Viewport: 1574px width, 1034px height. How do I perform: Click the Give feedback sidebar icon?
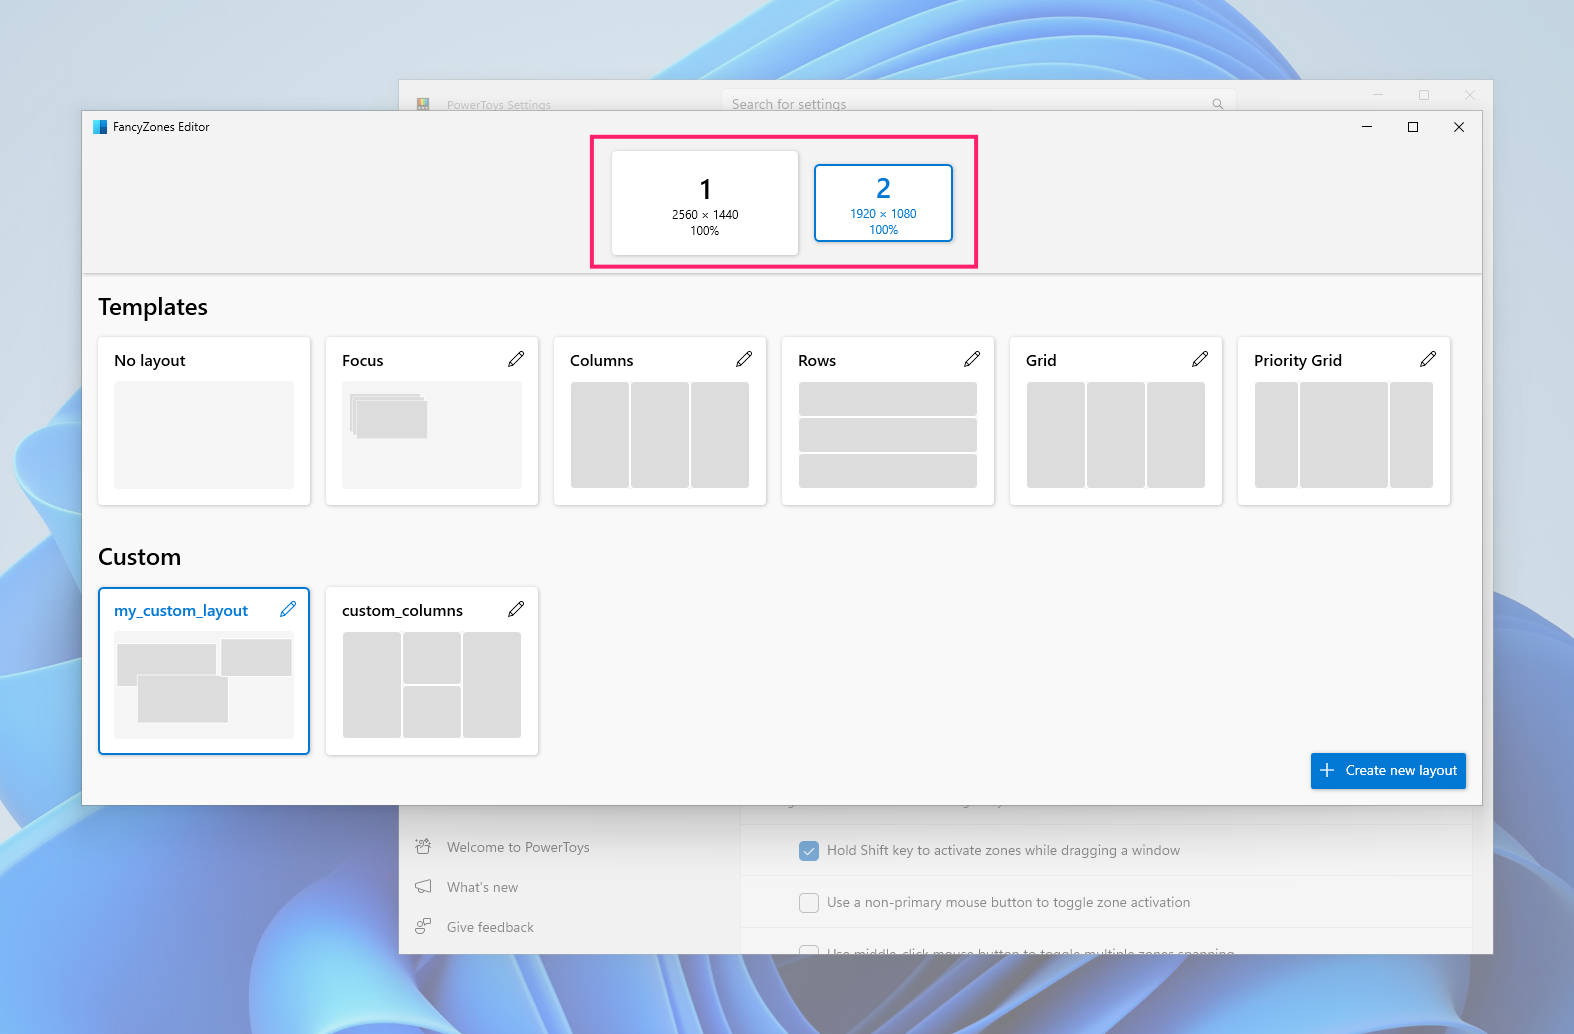[x=423, y=927]
